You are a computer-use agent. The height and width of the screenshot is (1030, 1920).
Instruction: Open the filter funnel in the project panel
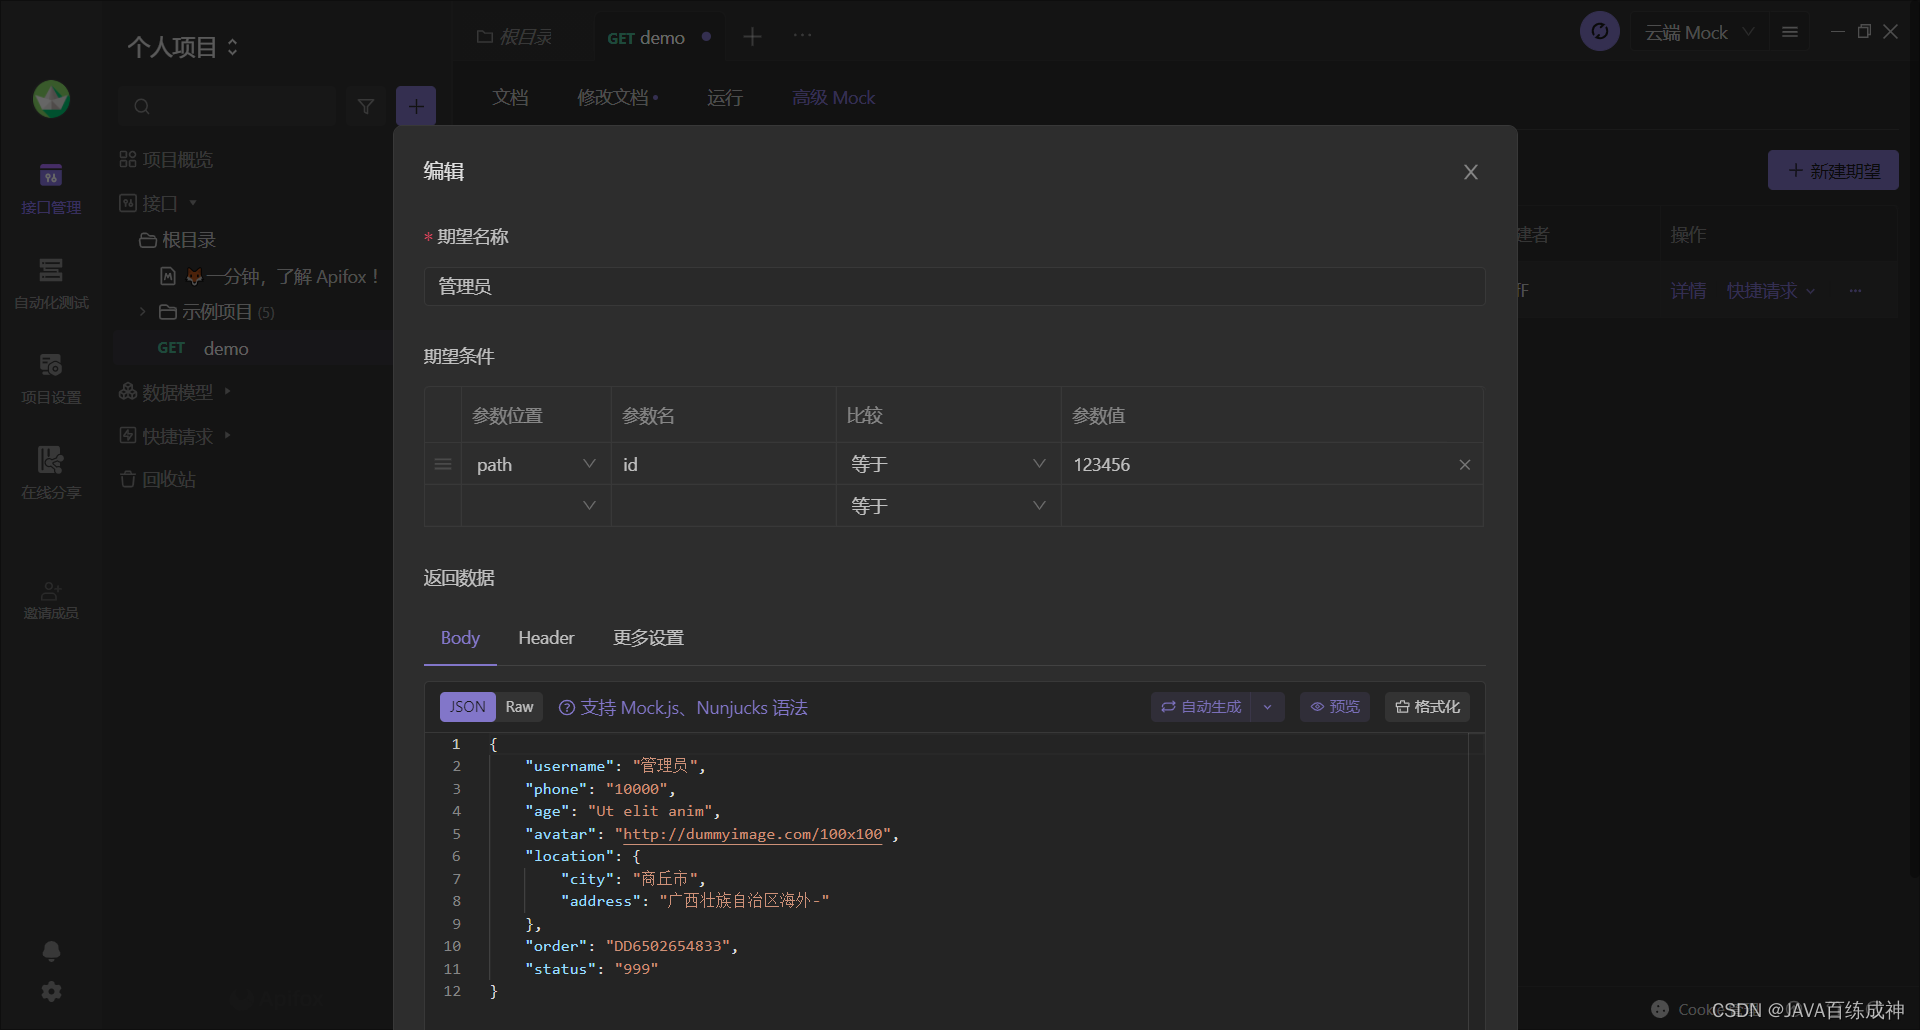[366, 106]
